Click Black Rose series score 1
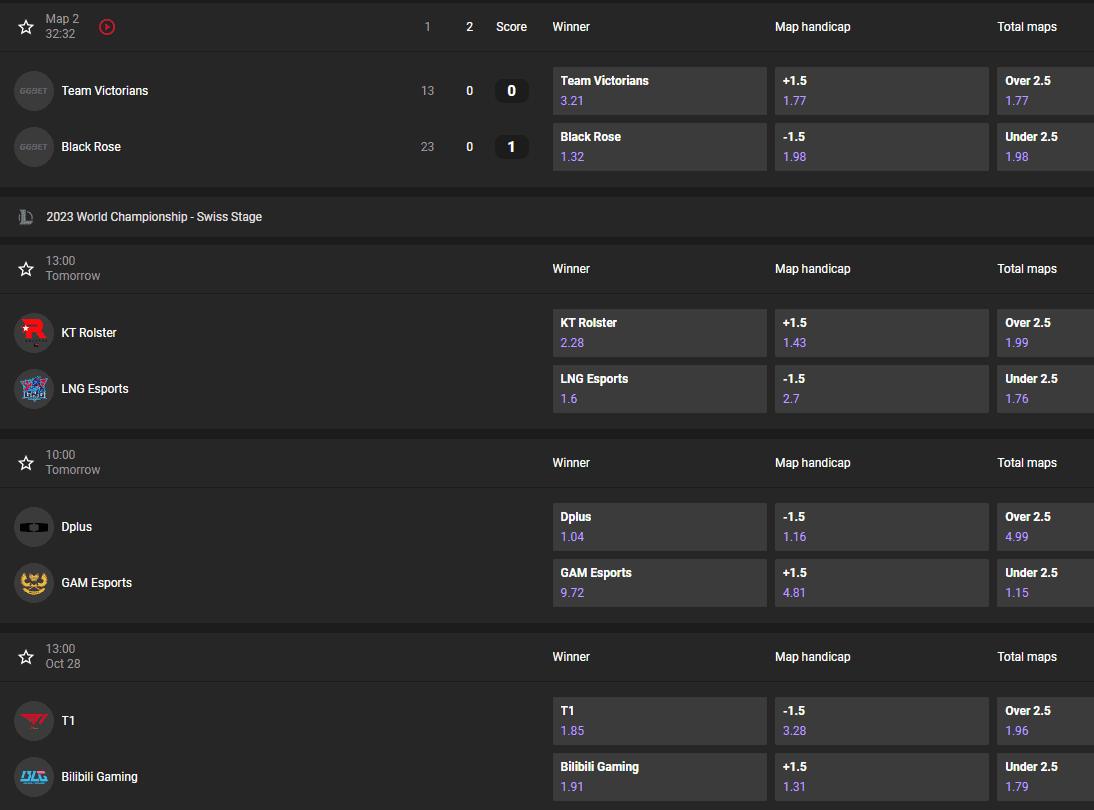Screen dimensions: 1094x810 511,147
